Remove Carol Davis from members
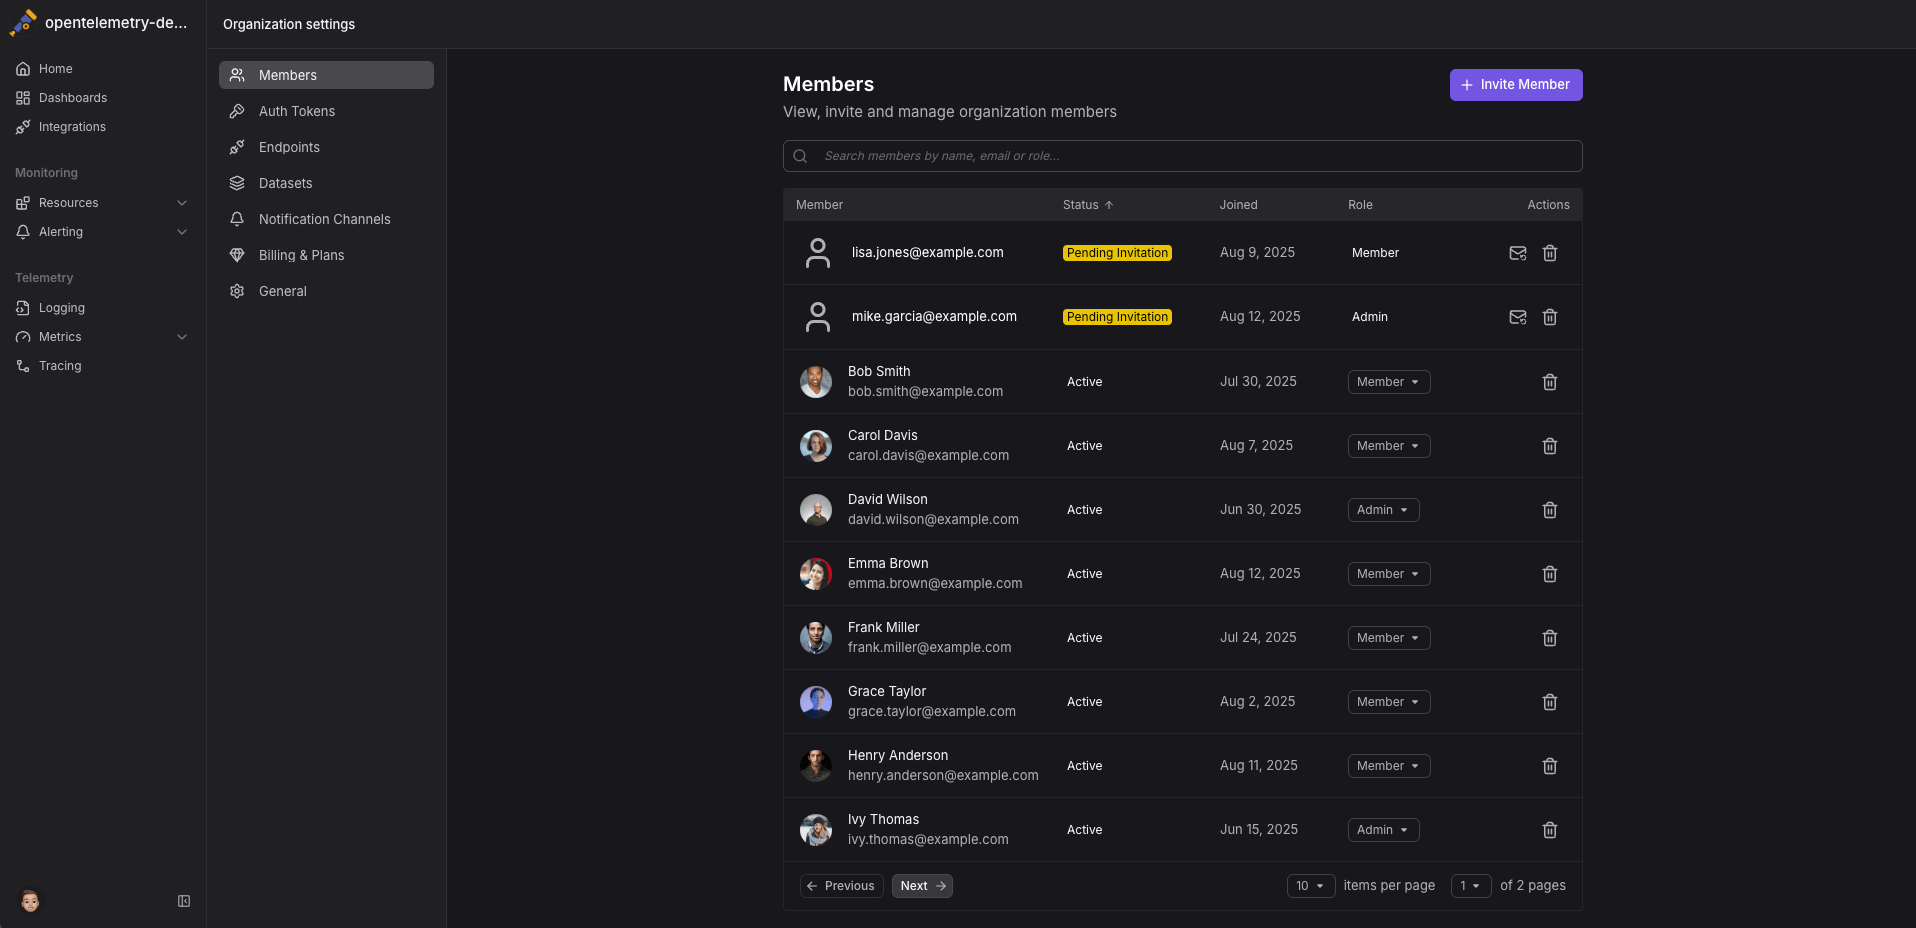This screenshot has height=928, width=1916. pos(1549,446)
